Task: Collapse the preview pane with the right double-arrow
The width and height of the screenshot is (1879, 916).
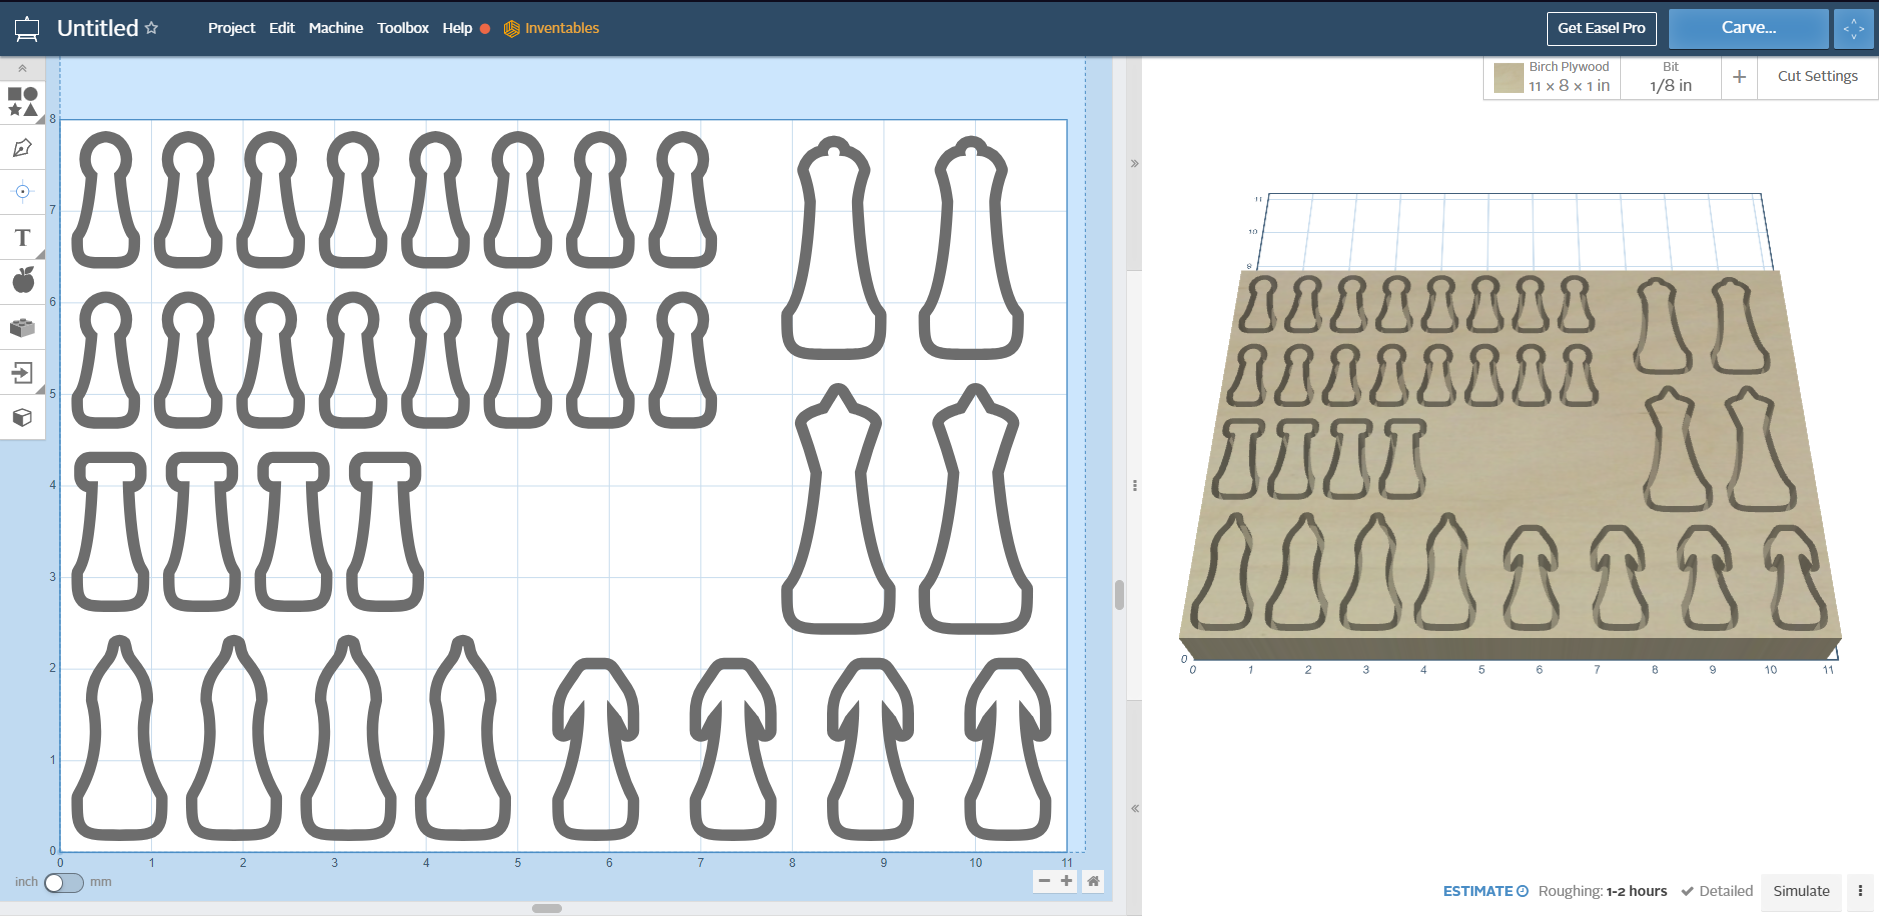Action: point(1134,163)
